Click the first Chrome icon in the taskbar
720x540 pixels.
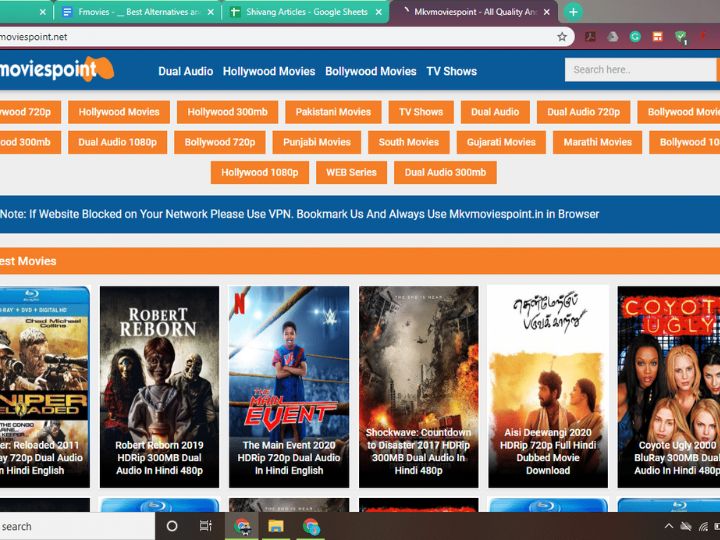[242, 526]
